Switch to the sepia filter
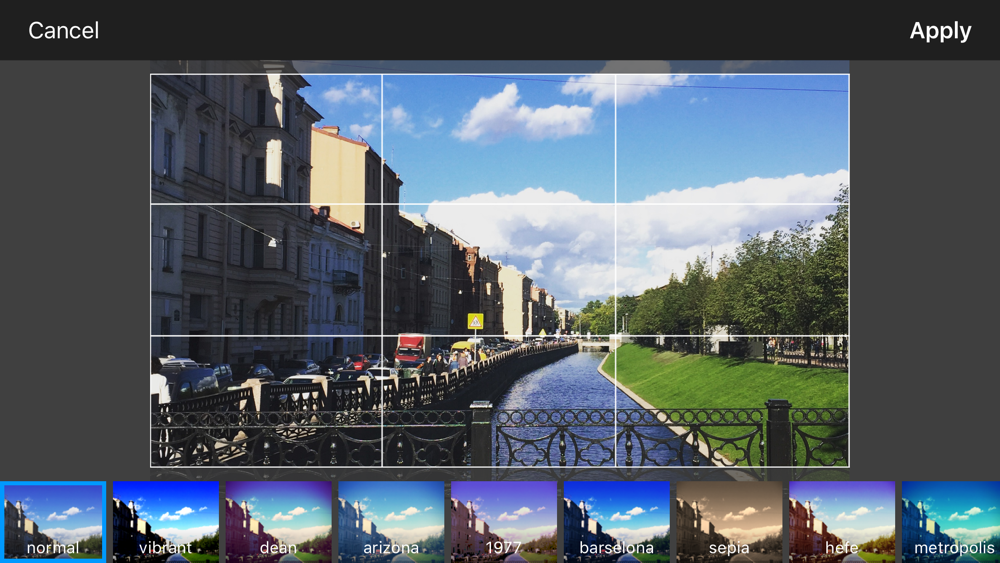Screen dimensions: 1000x563 729,522
